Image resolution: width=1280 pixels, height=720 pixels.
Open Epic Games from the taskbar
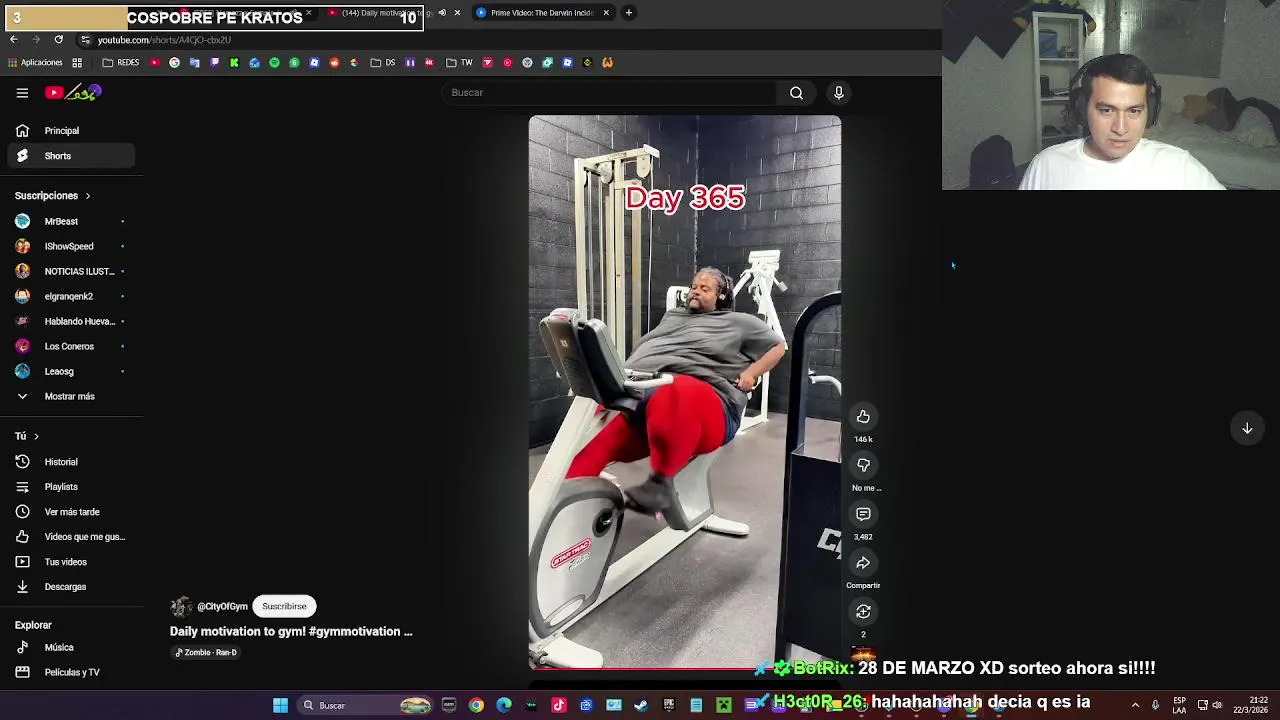pyautogui.click(x=669, y=705)
